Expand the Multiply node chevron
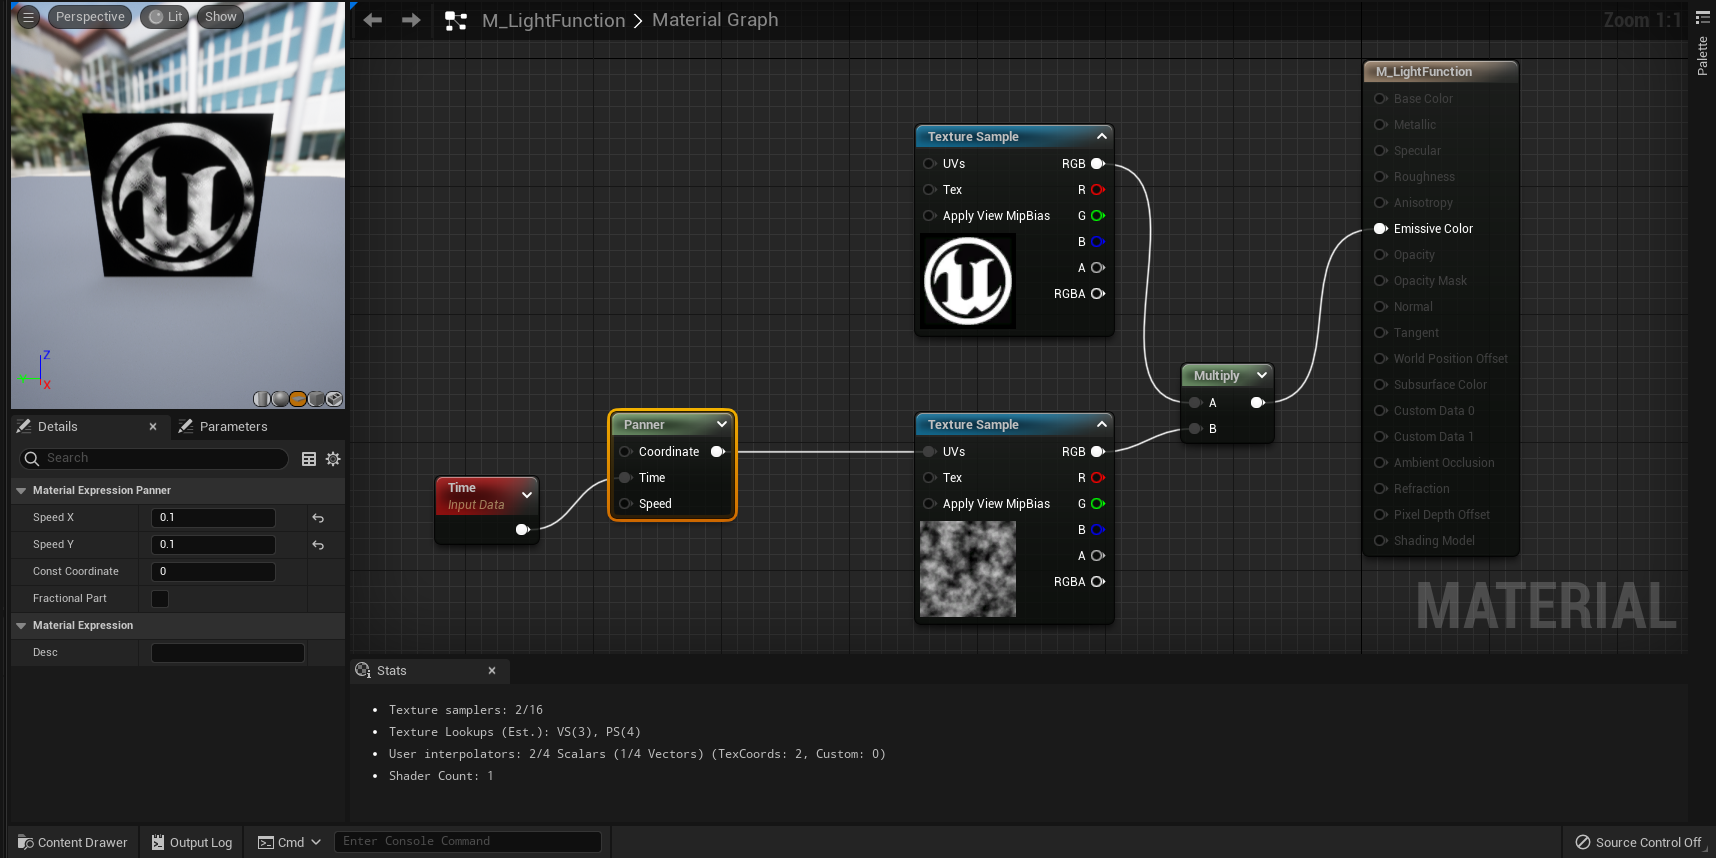This screenshot has height=858, width=1716. (x=1262, y=376)
